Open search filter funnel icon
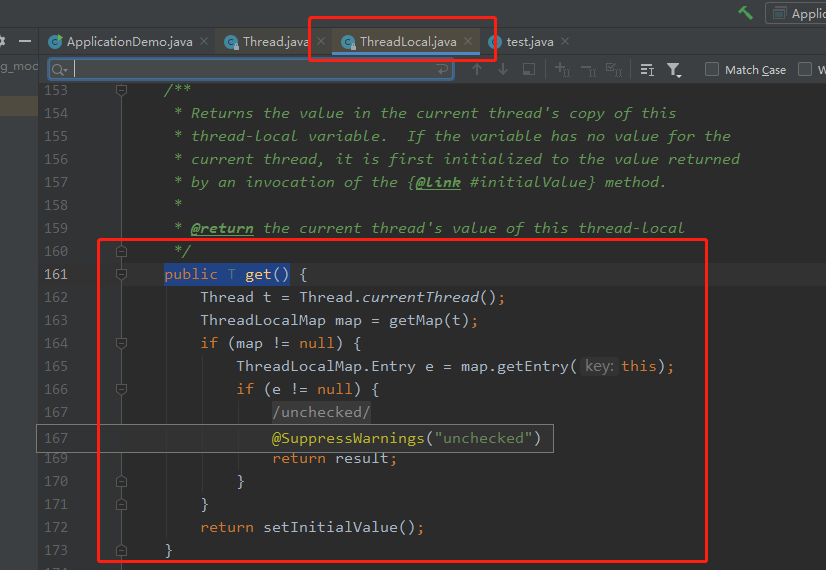This screenshot has height=570, width=826. tap(674, 70)
